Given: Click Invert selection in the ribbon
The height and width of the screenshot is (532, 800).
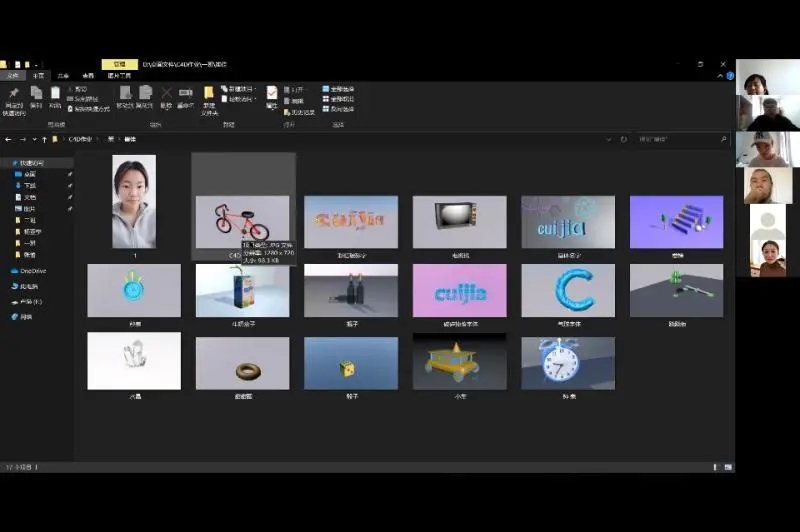Looking at the screenshot, I should click(338, 108).
